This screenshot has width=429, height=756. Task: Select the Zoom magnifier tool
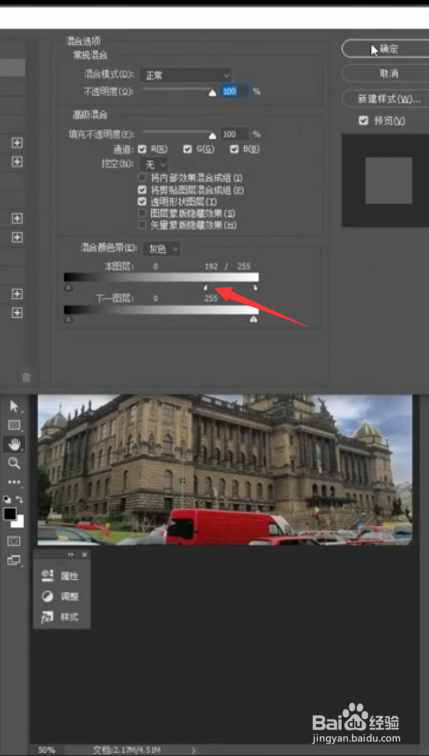pos(14,463)
